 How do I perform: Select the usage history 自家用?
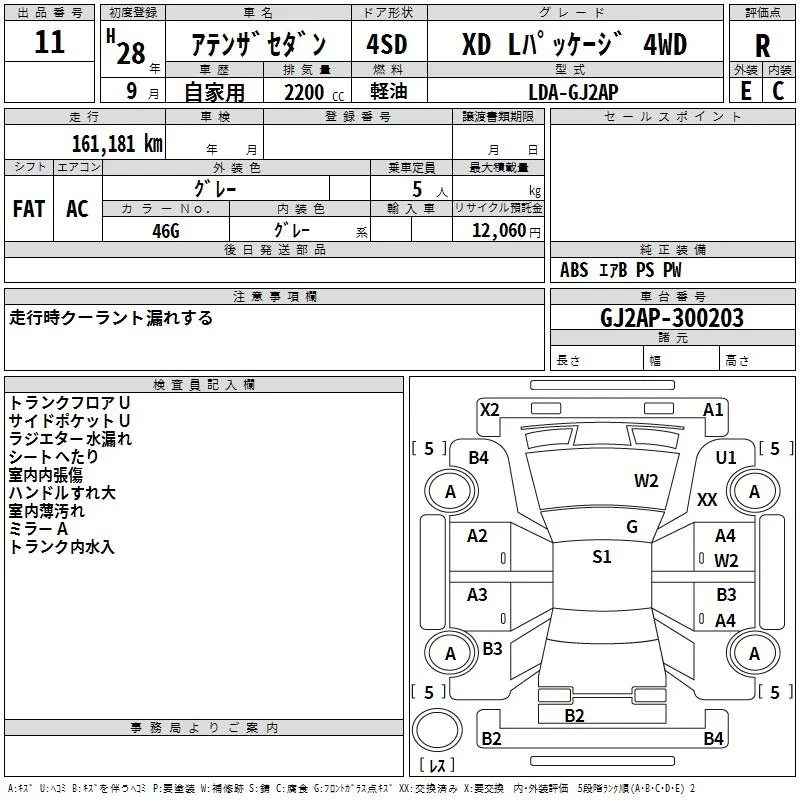(x=214, y=92)
